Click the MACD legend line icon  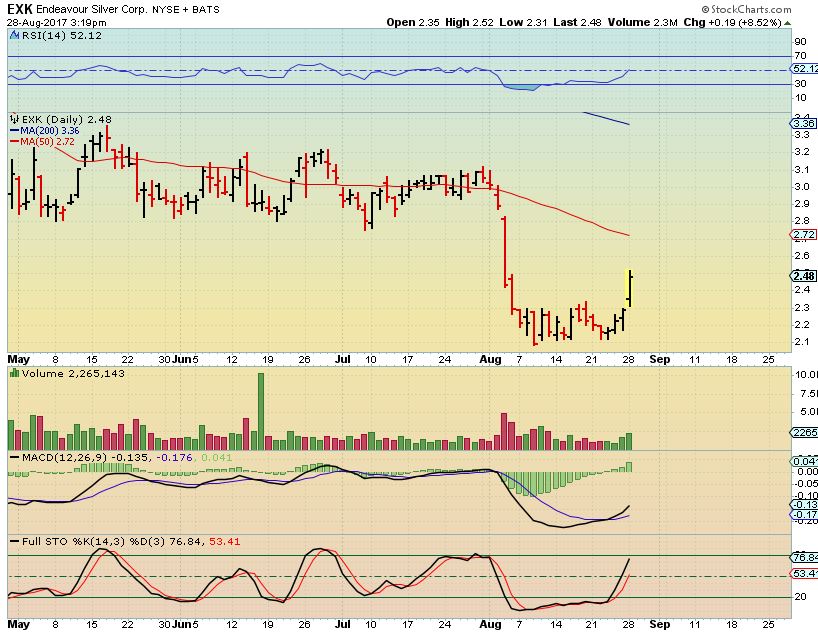(15, 458)
